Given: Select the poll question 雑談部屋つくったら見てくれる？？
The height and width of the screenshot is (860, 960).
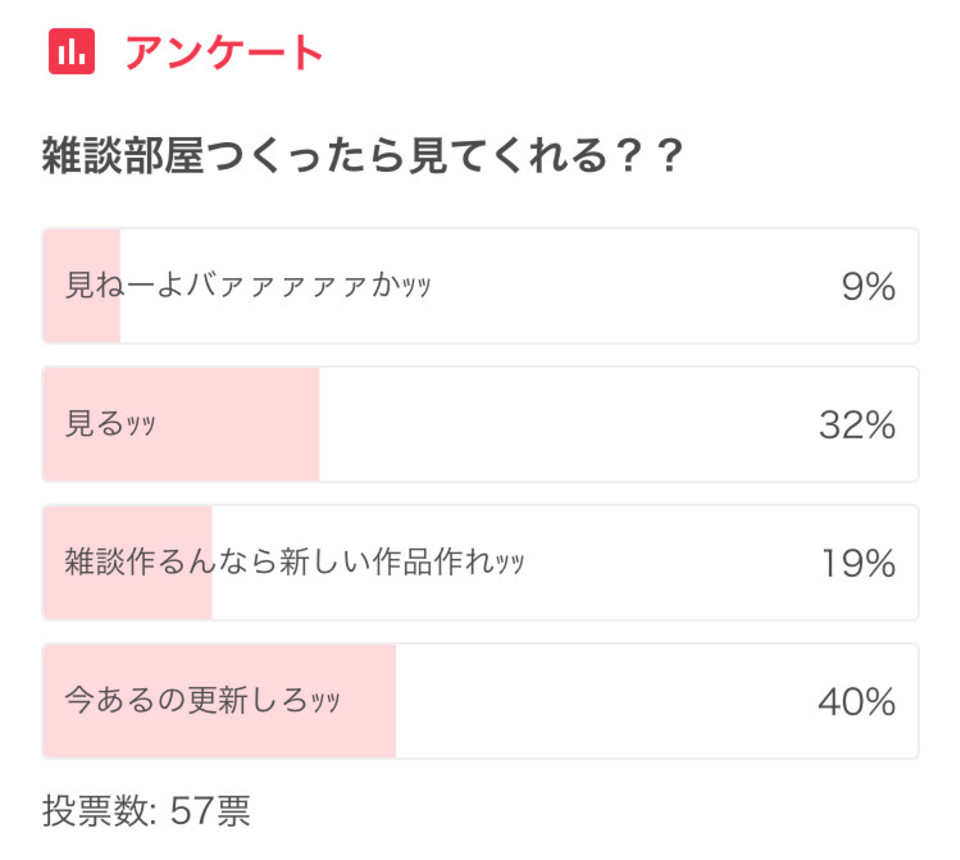Looking at the screenshot, I should (362, 155).
